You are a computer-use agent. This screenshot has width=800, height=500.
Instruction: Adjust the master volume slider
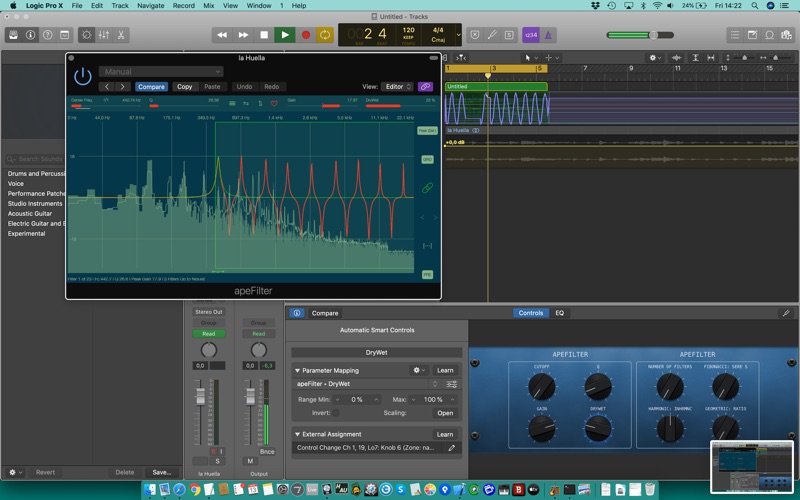(x=653, y=35)
